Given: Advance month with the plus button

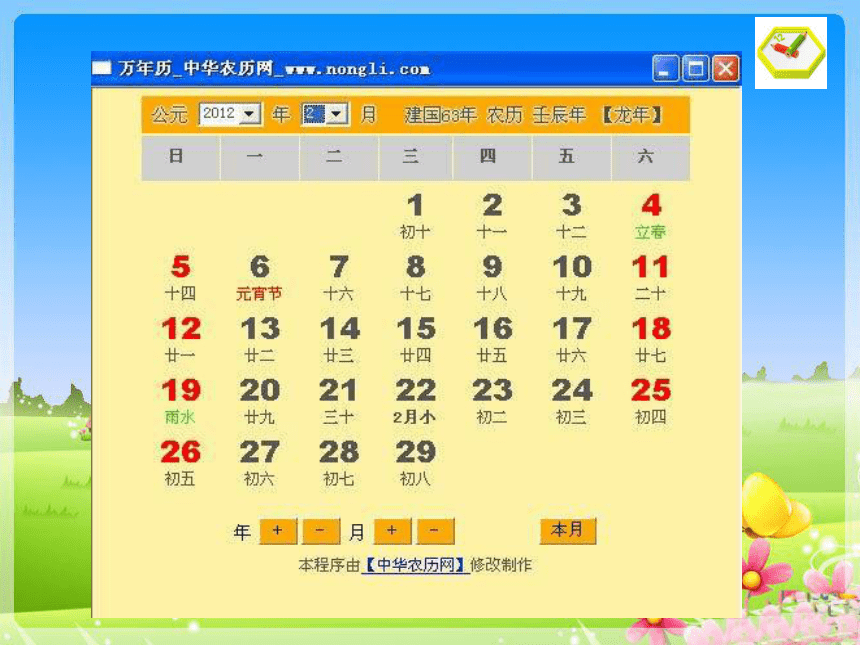Looking at the screenshot, I should click(392, 531).
